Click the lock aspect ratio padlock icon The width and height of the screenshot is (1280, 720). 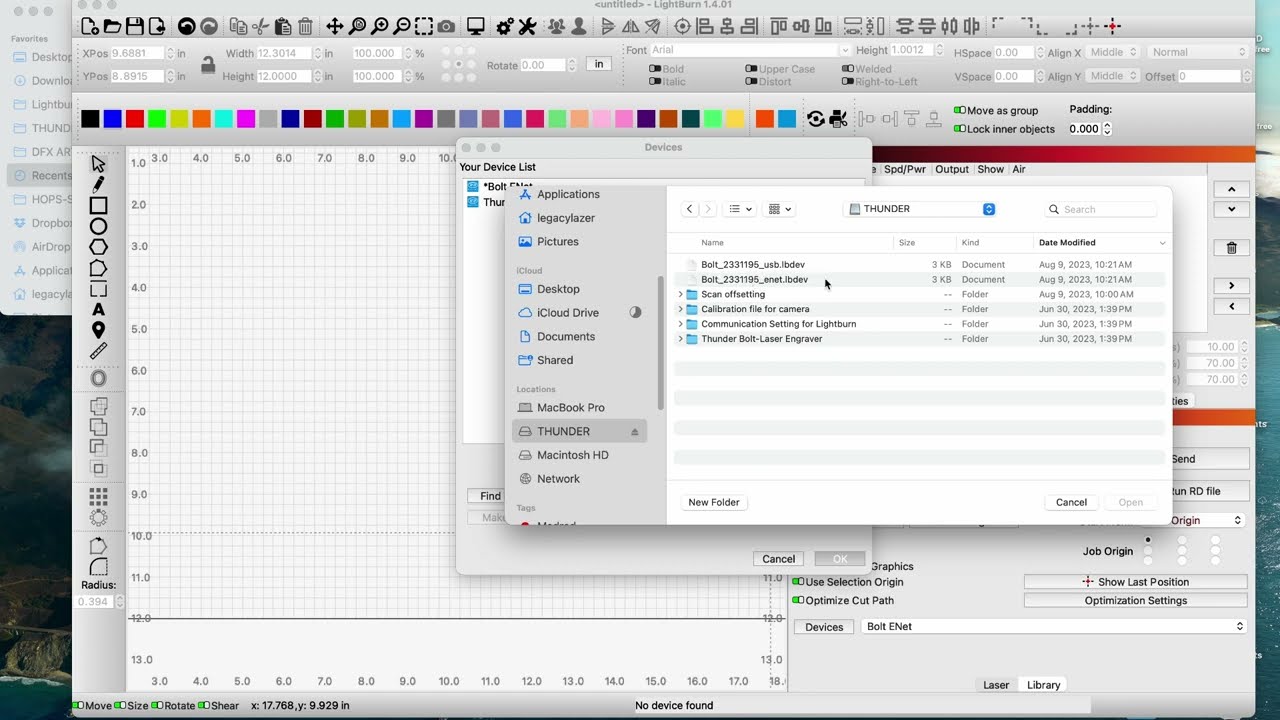[208, 65]
